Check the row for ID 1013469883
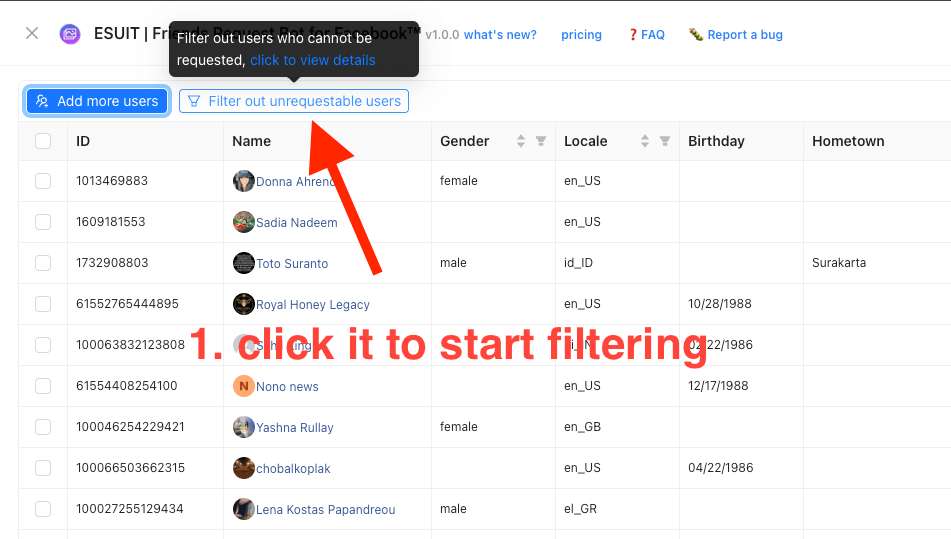 point(43,181)
